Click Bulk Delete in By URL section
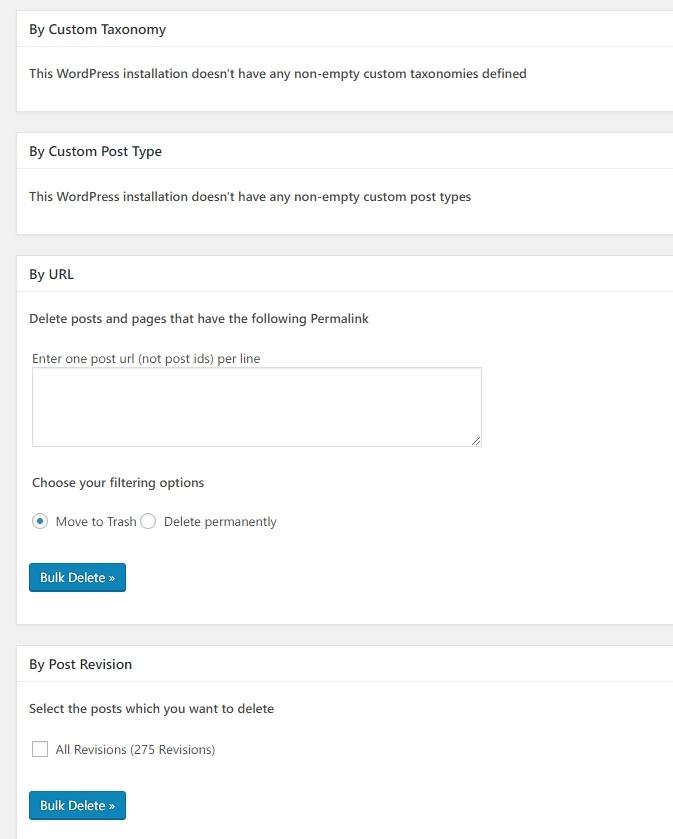 [x=78, y=577]
